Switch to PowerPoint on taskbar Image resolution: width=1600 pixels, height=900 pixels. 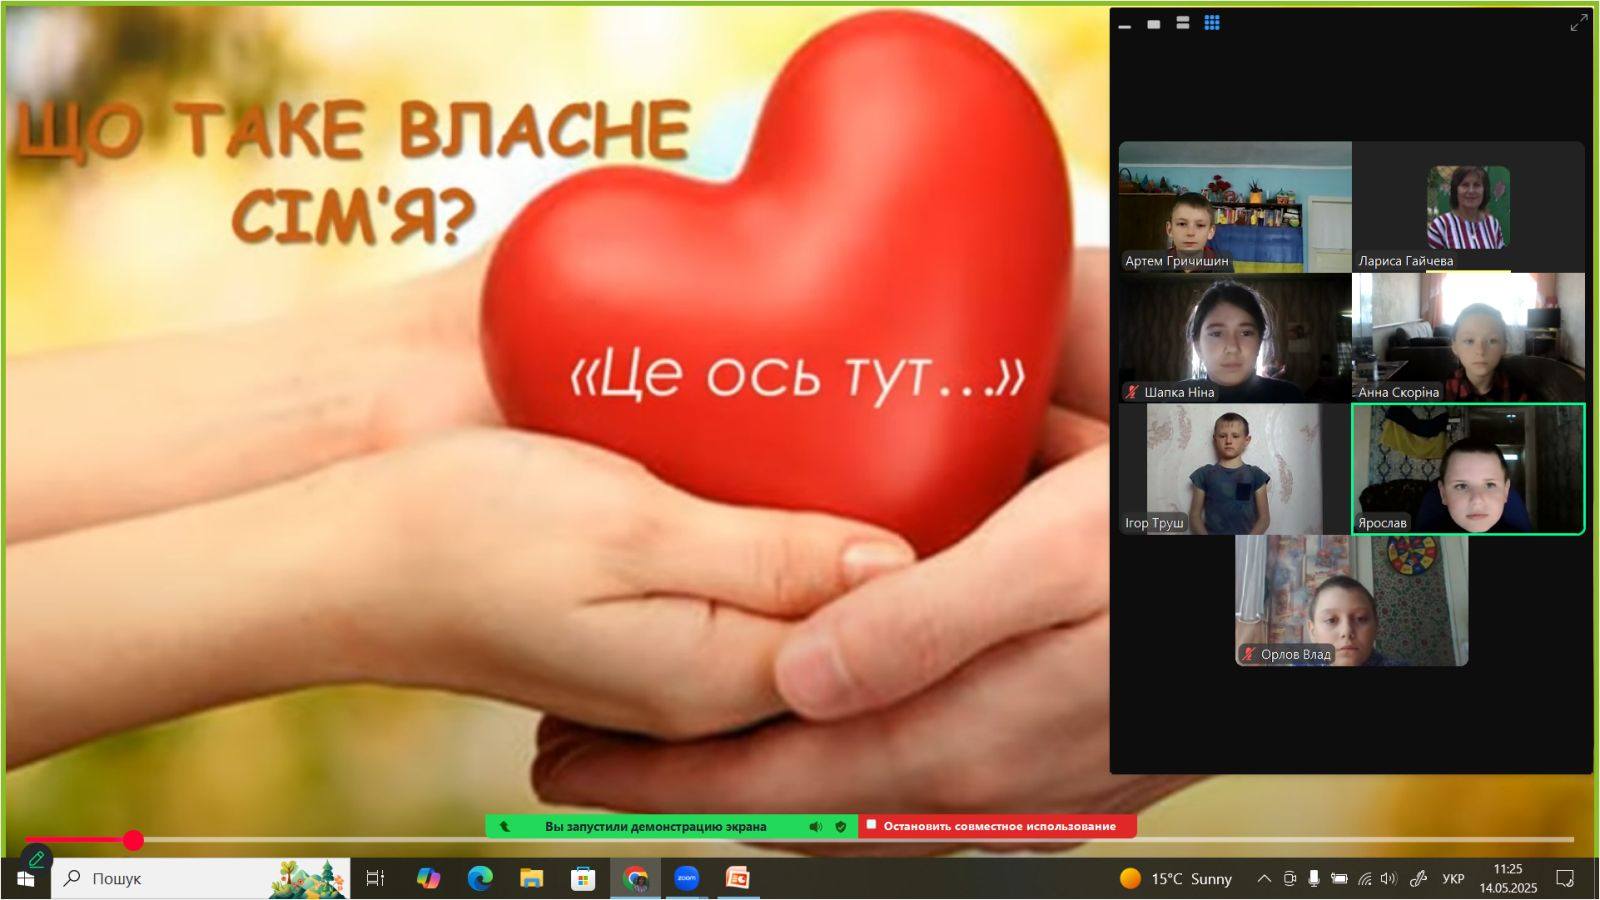point(738,879)
